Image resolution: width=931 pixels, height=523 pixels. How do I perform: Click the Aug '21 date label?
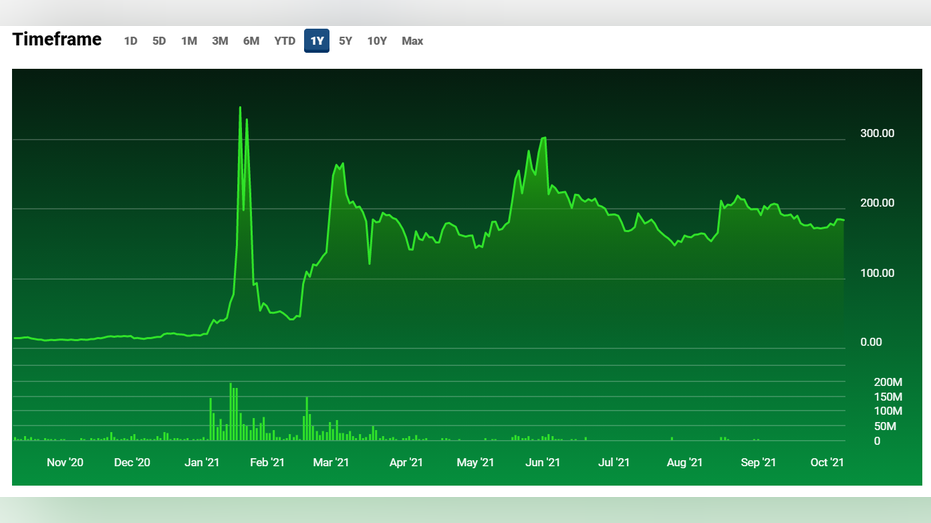pyautogui.click(x=685, y=462)
